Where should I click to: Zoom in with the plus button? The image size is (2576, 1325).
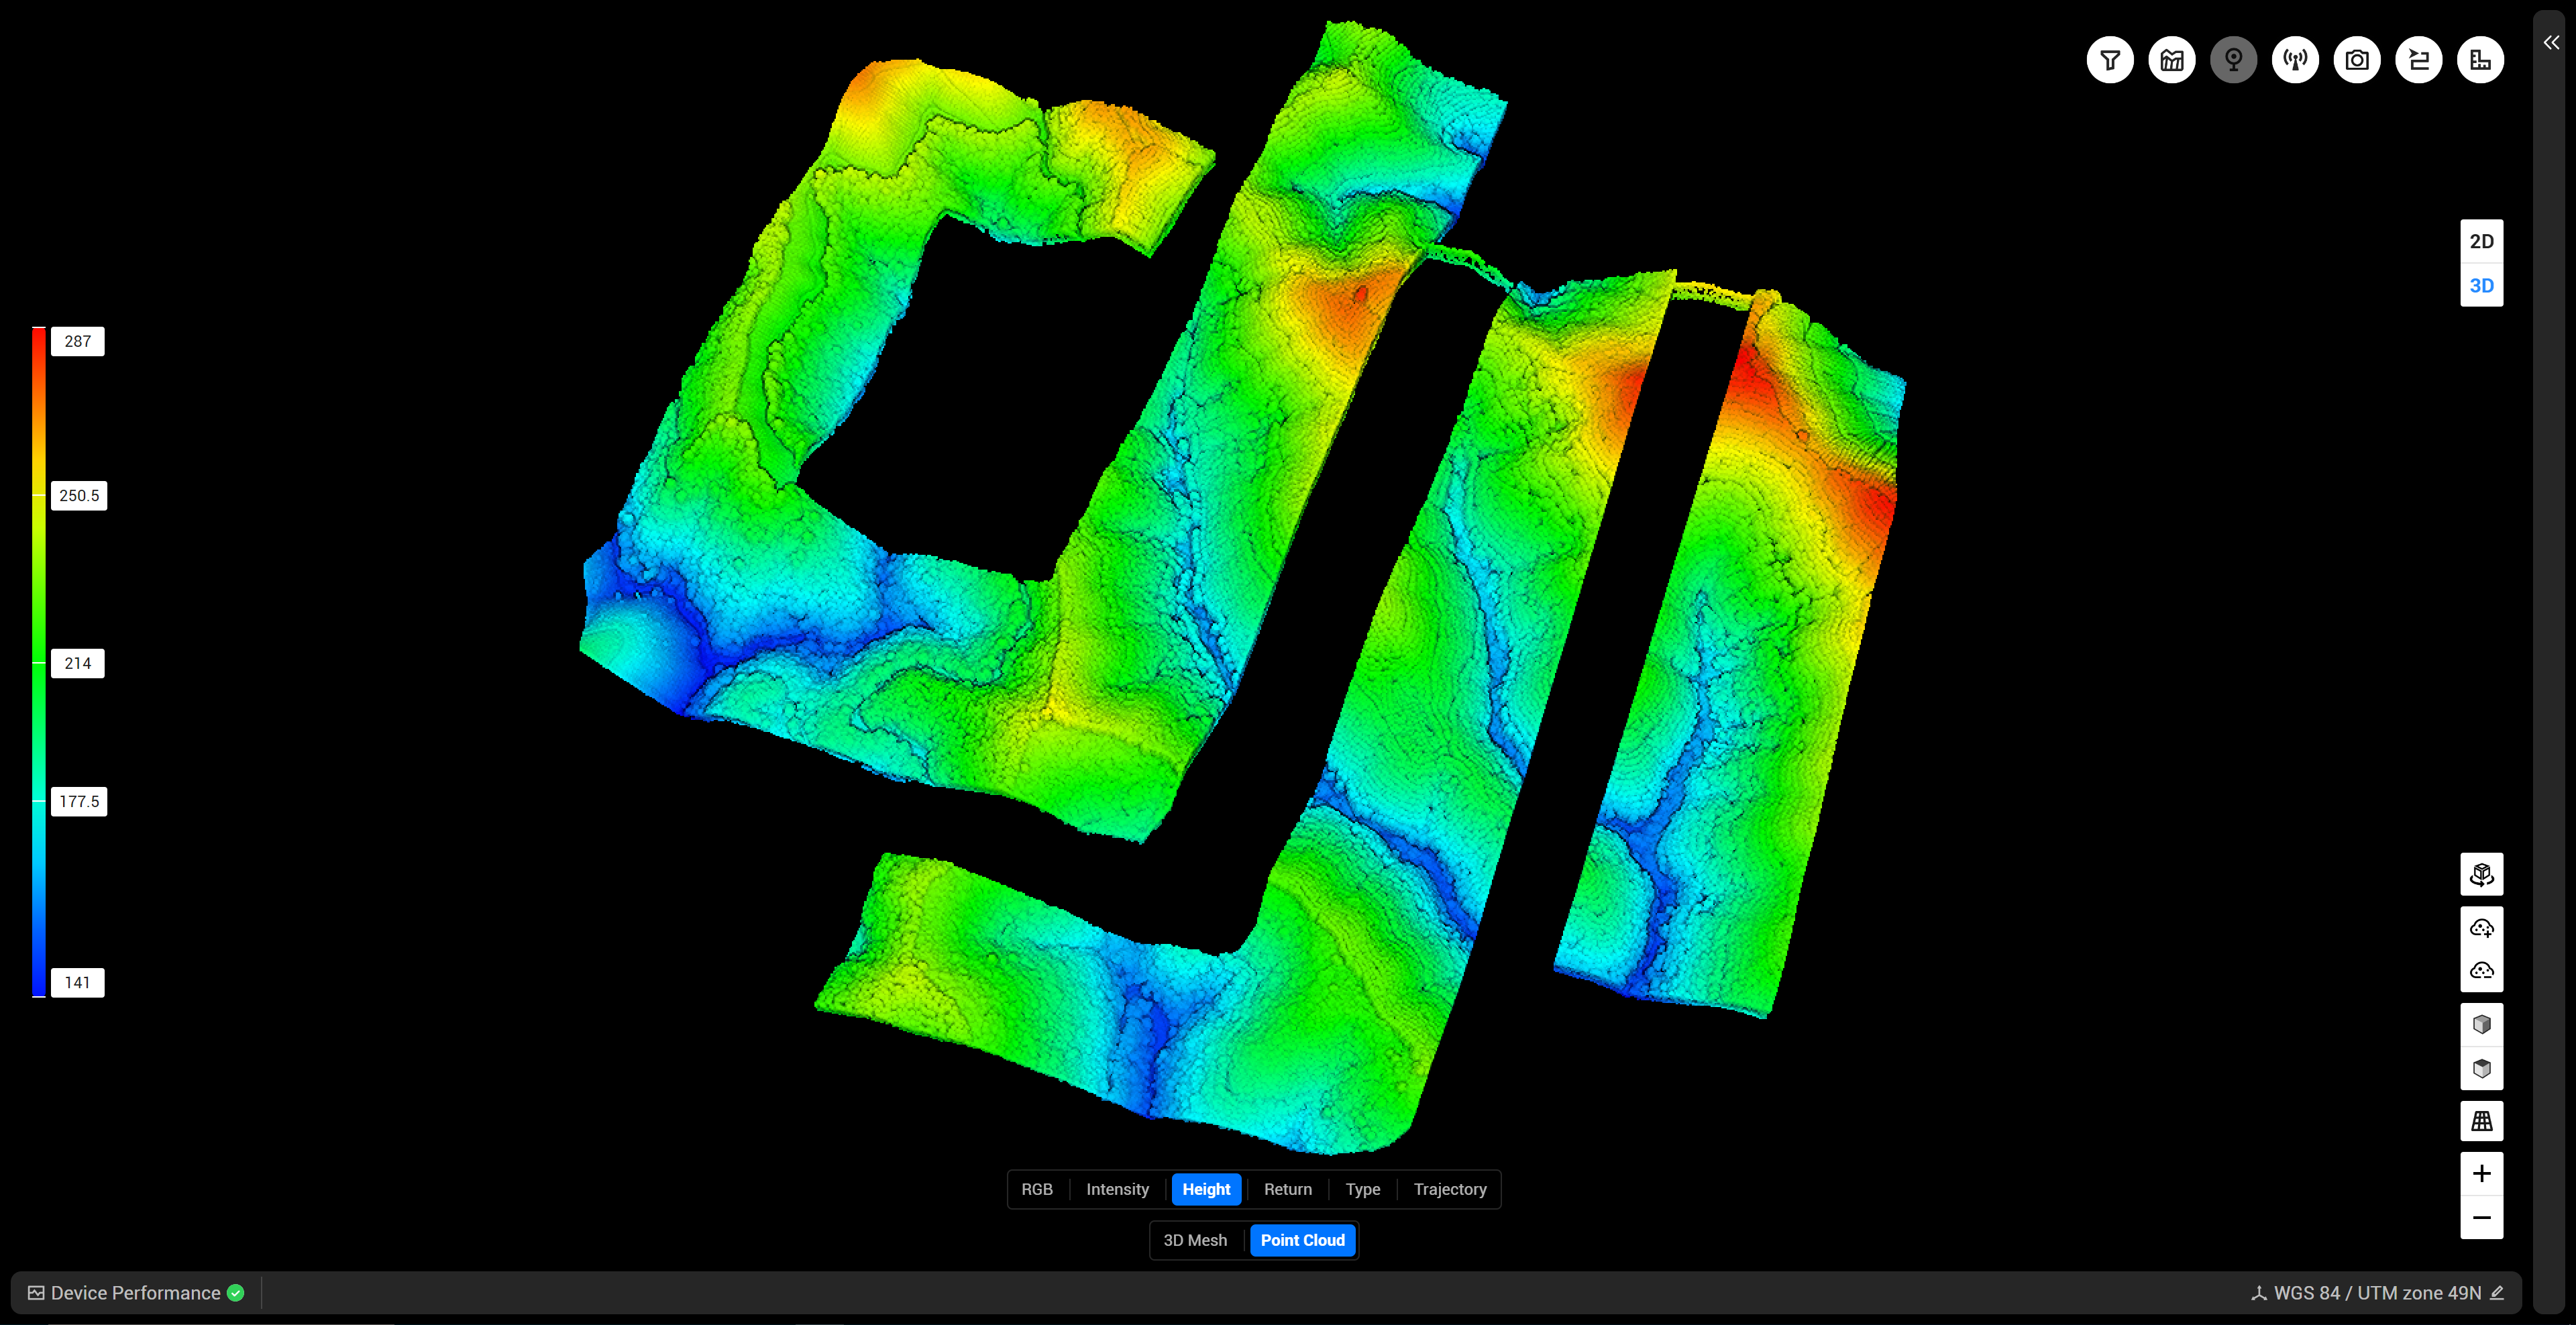pos(2481,1173)
